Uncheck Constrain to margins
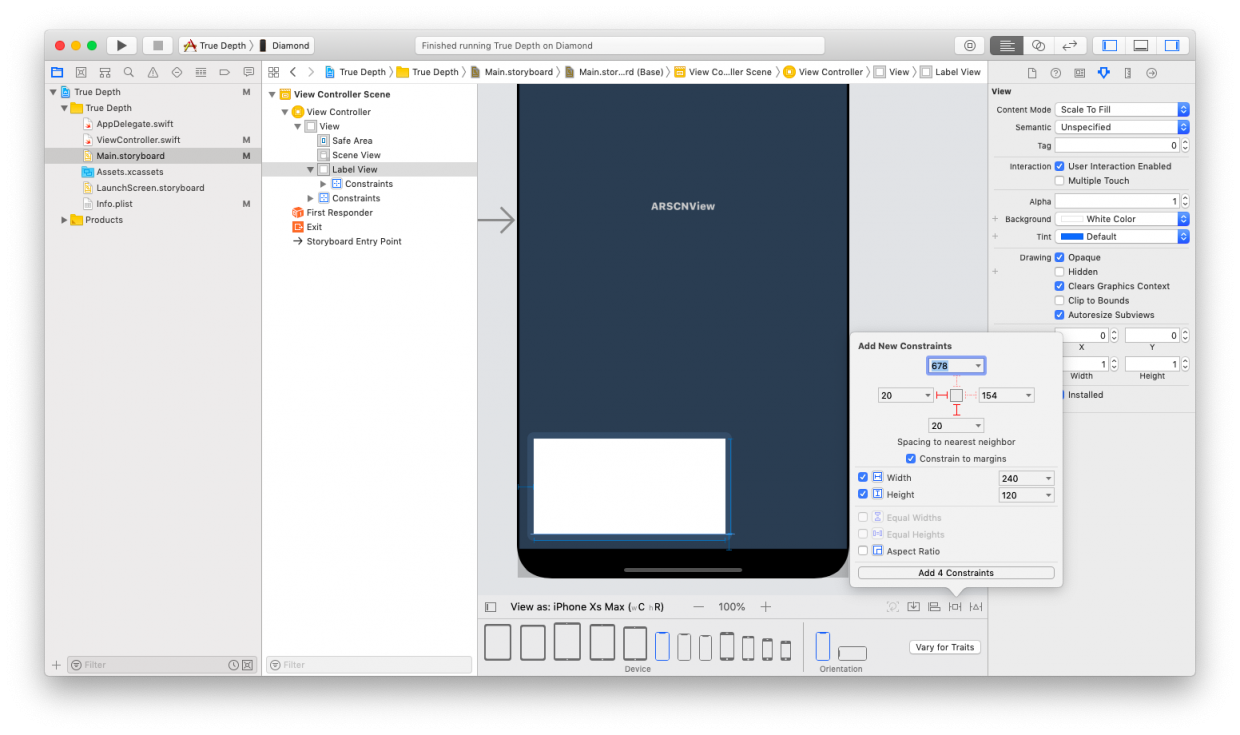1240x735 pixels. click(911, 458)
